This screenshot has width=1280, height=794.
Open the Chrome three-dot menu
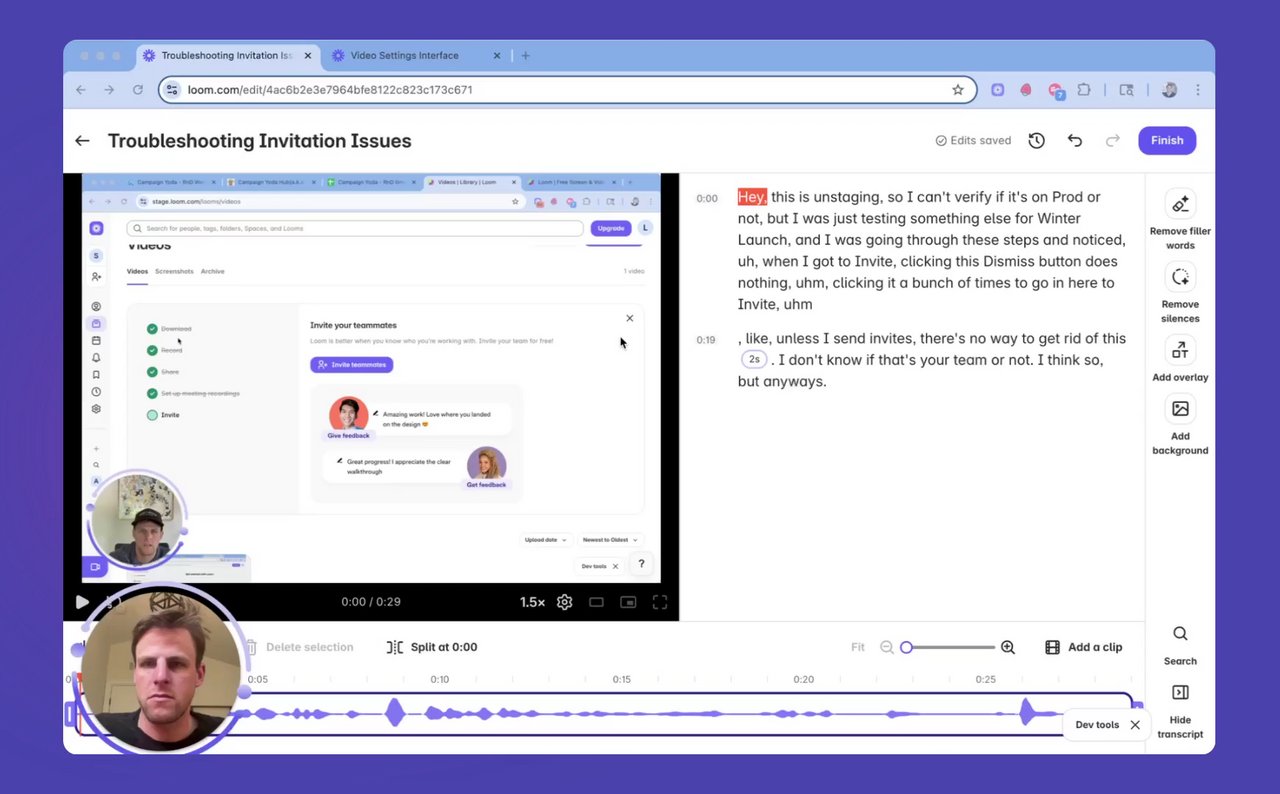(x=1198, y=90)
